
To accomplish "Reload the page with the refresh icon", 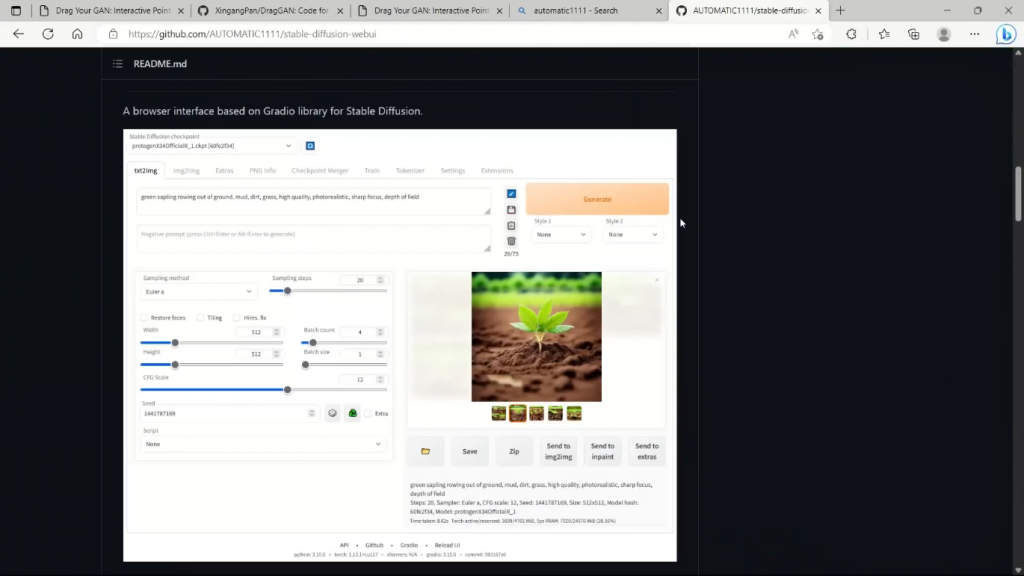I will click(x=48, y=34).
